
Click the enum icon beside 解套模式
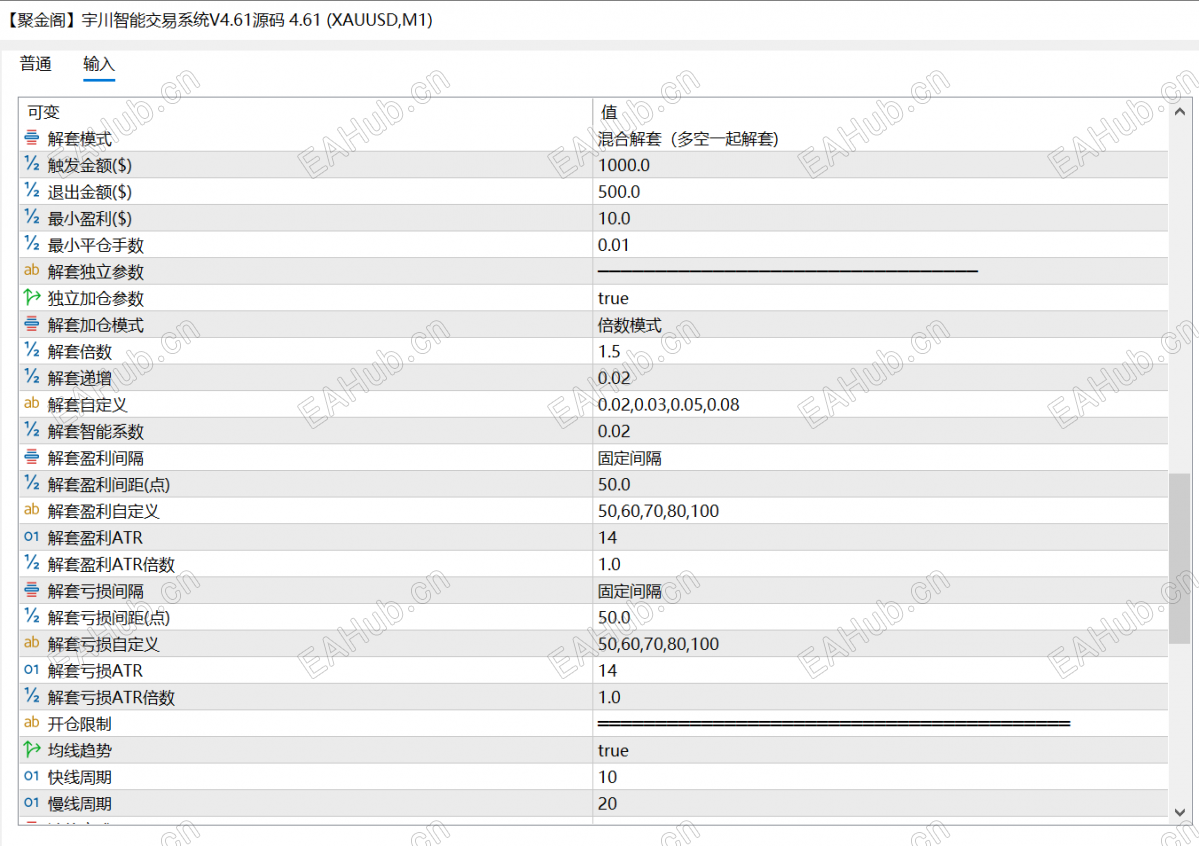(31, 138)
